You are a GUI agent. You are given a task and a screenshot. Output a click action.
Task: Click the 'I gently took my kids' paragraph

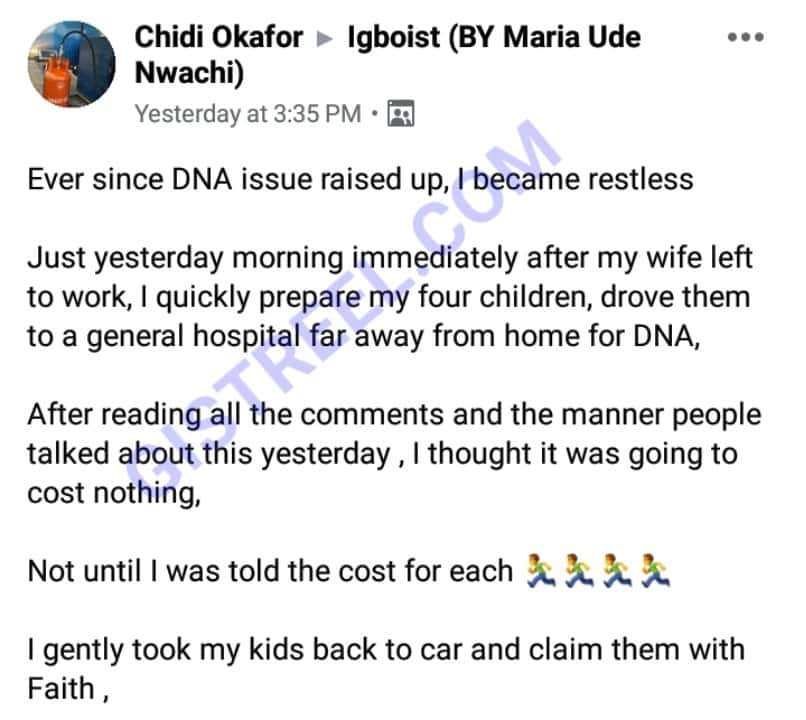point(386,669)
